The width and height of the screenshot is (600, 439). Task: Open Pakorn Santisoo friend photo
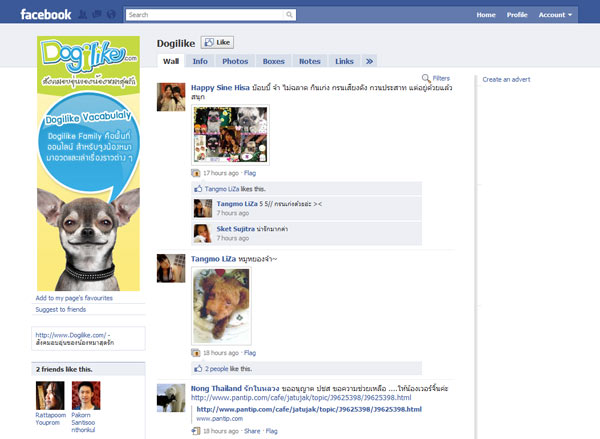tap(86, 395)
